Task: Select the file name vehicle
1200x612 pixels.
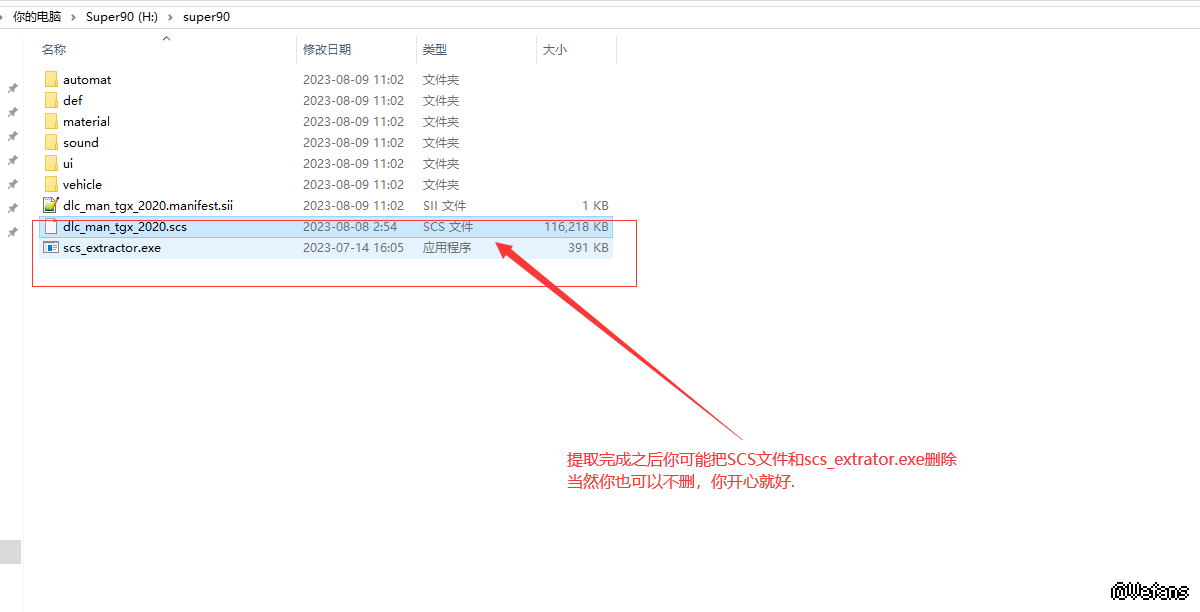Action: tap(82, 184)
